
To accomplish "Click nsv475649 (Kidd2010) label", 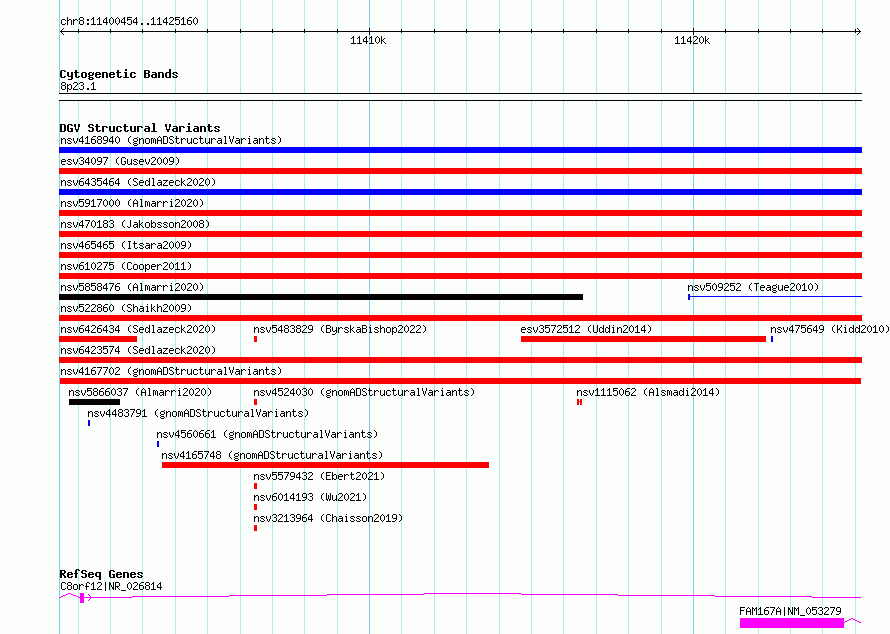I will pyautogui.click(x=830, y=329).
